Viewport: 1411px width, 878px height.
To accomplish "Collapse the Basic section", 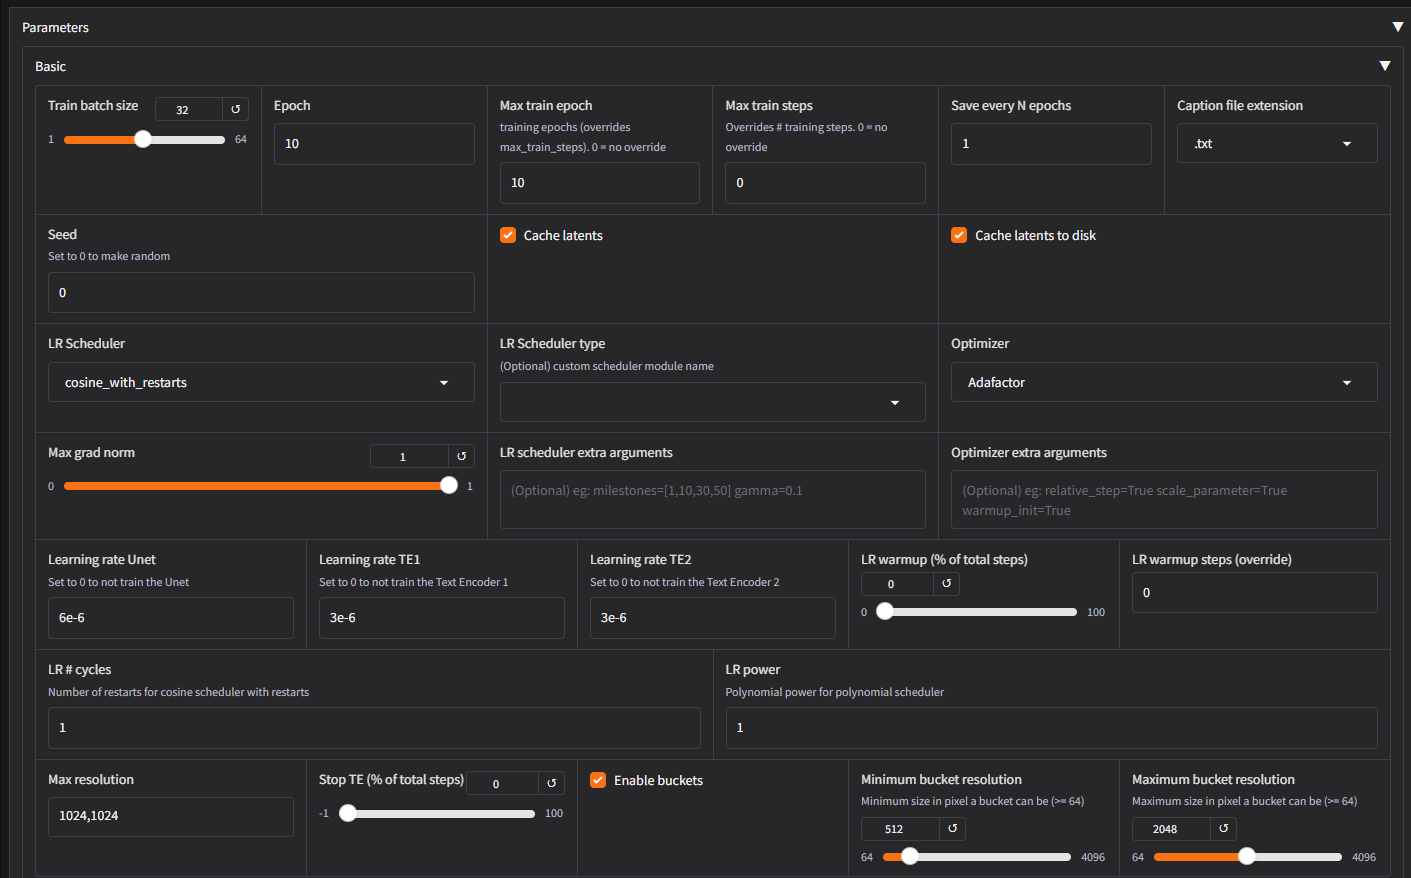I will tap(1385, 66).
